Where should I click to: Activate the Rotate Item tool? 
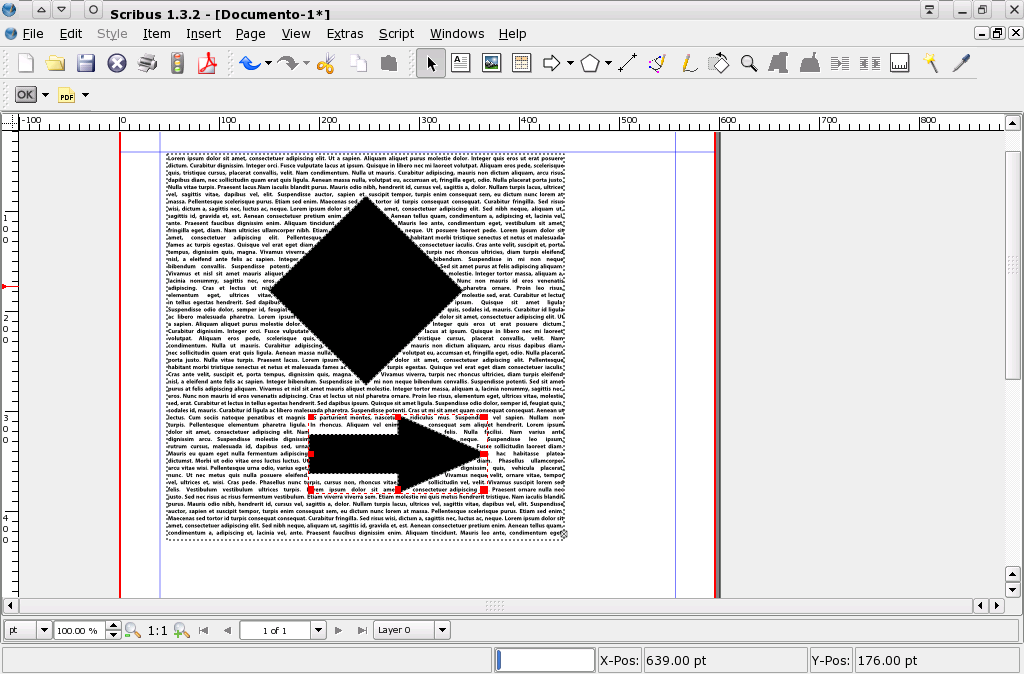pyautogui.click(x=718, y=63)
